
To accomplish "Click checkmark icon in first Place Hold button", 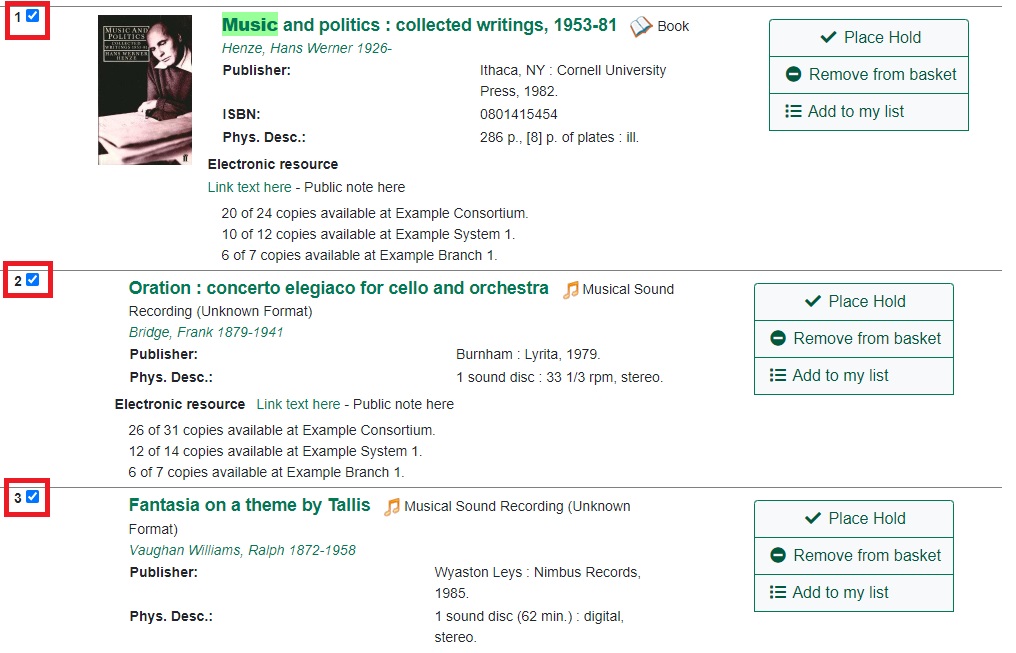I will pyautogui.click(x=828, y=38).
